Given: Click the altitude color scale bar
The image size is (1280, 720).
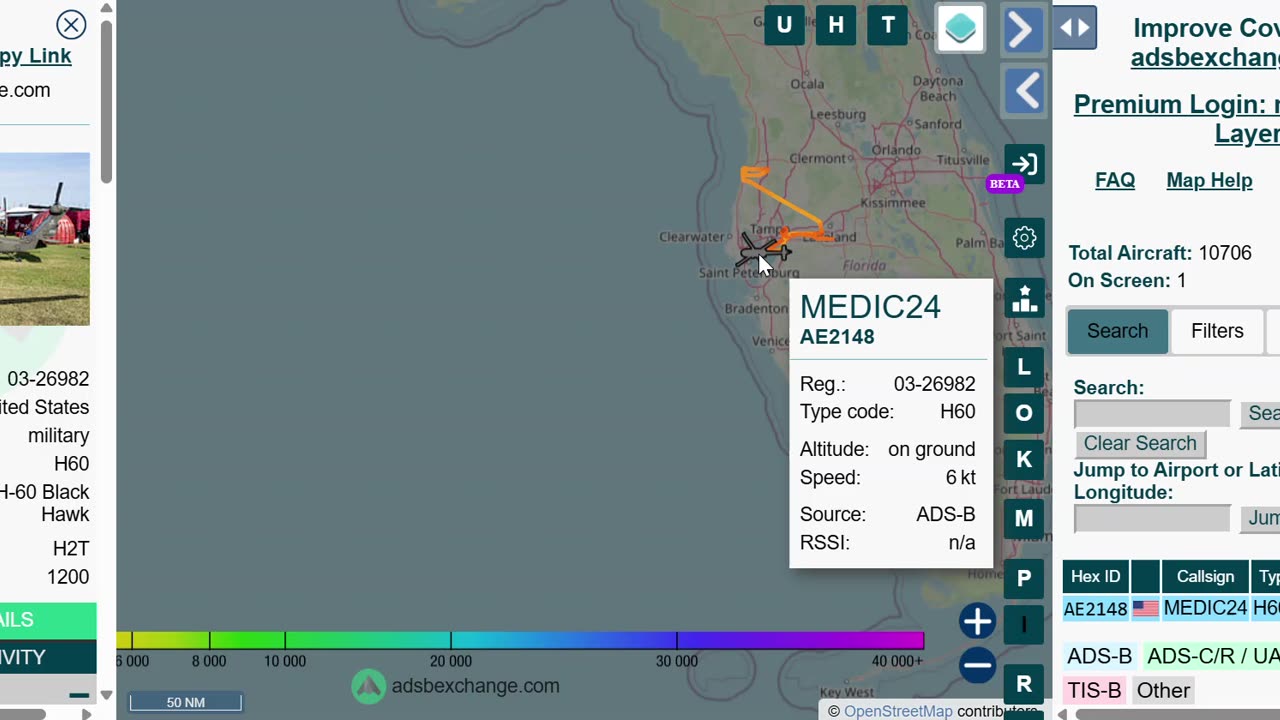Looking at the screenshot, I should point(520,640).
